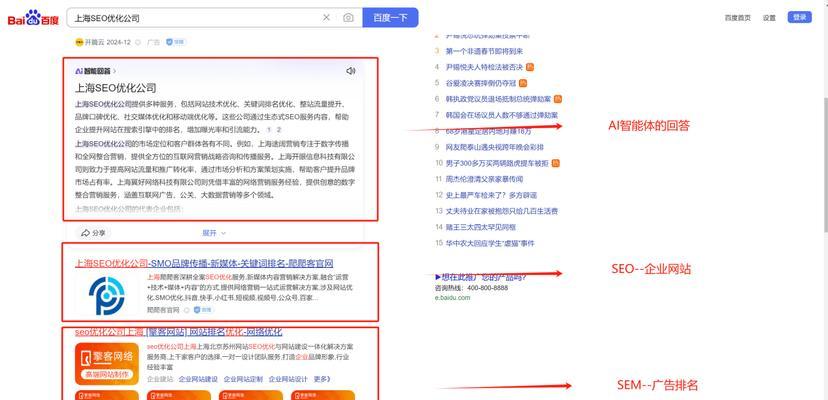Open hot search 第一个非遗春节即将到来
Viewport: 828px width, 400px height.
click(484, 51)
